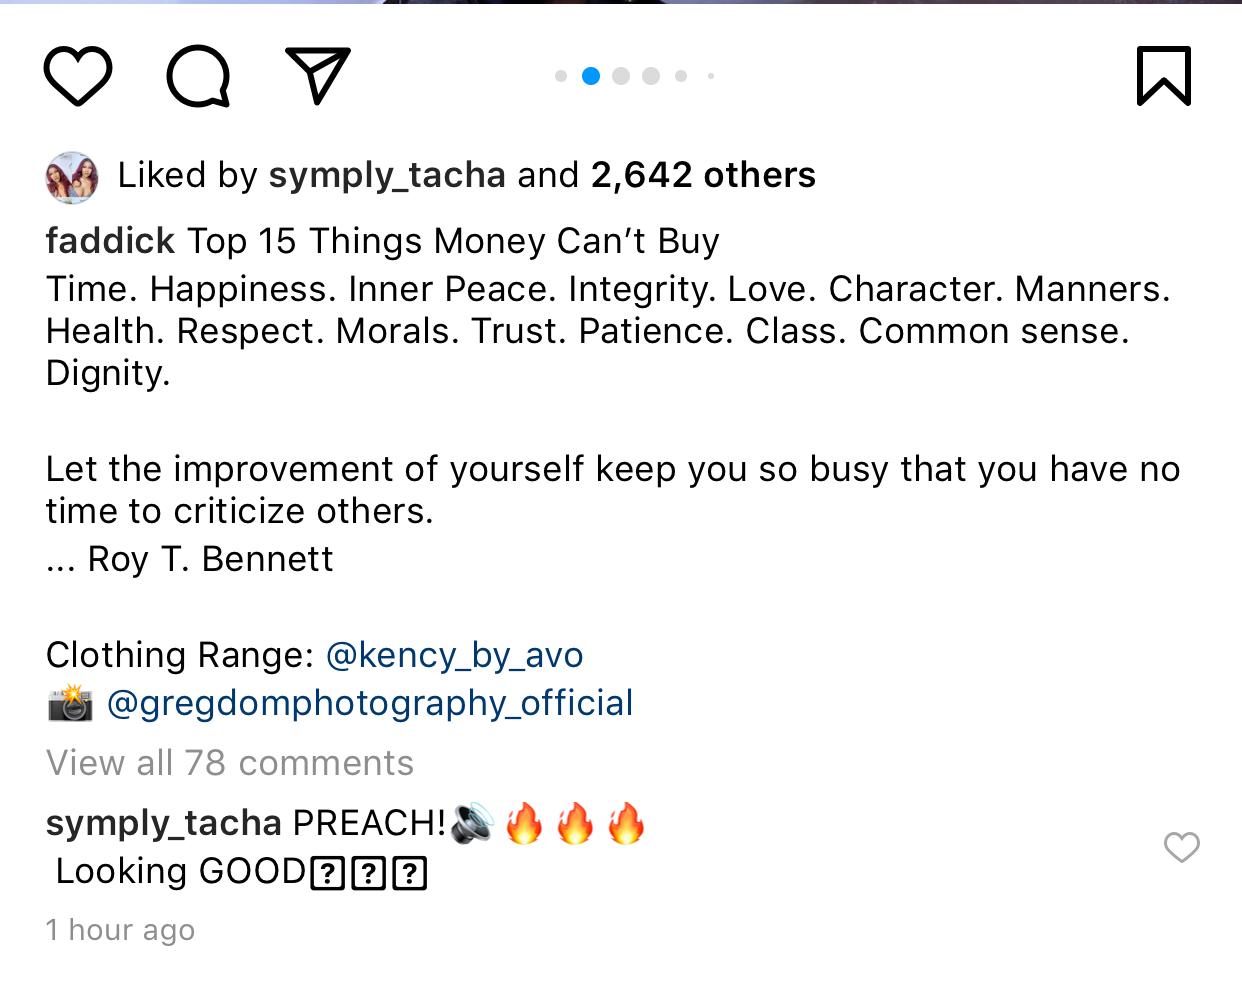Go to fifth small carousel dot

(681, 76)
